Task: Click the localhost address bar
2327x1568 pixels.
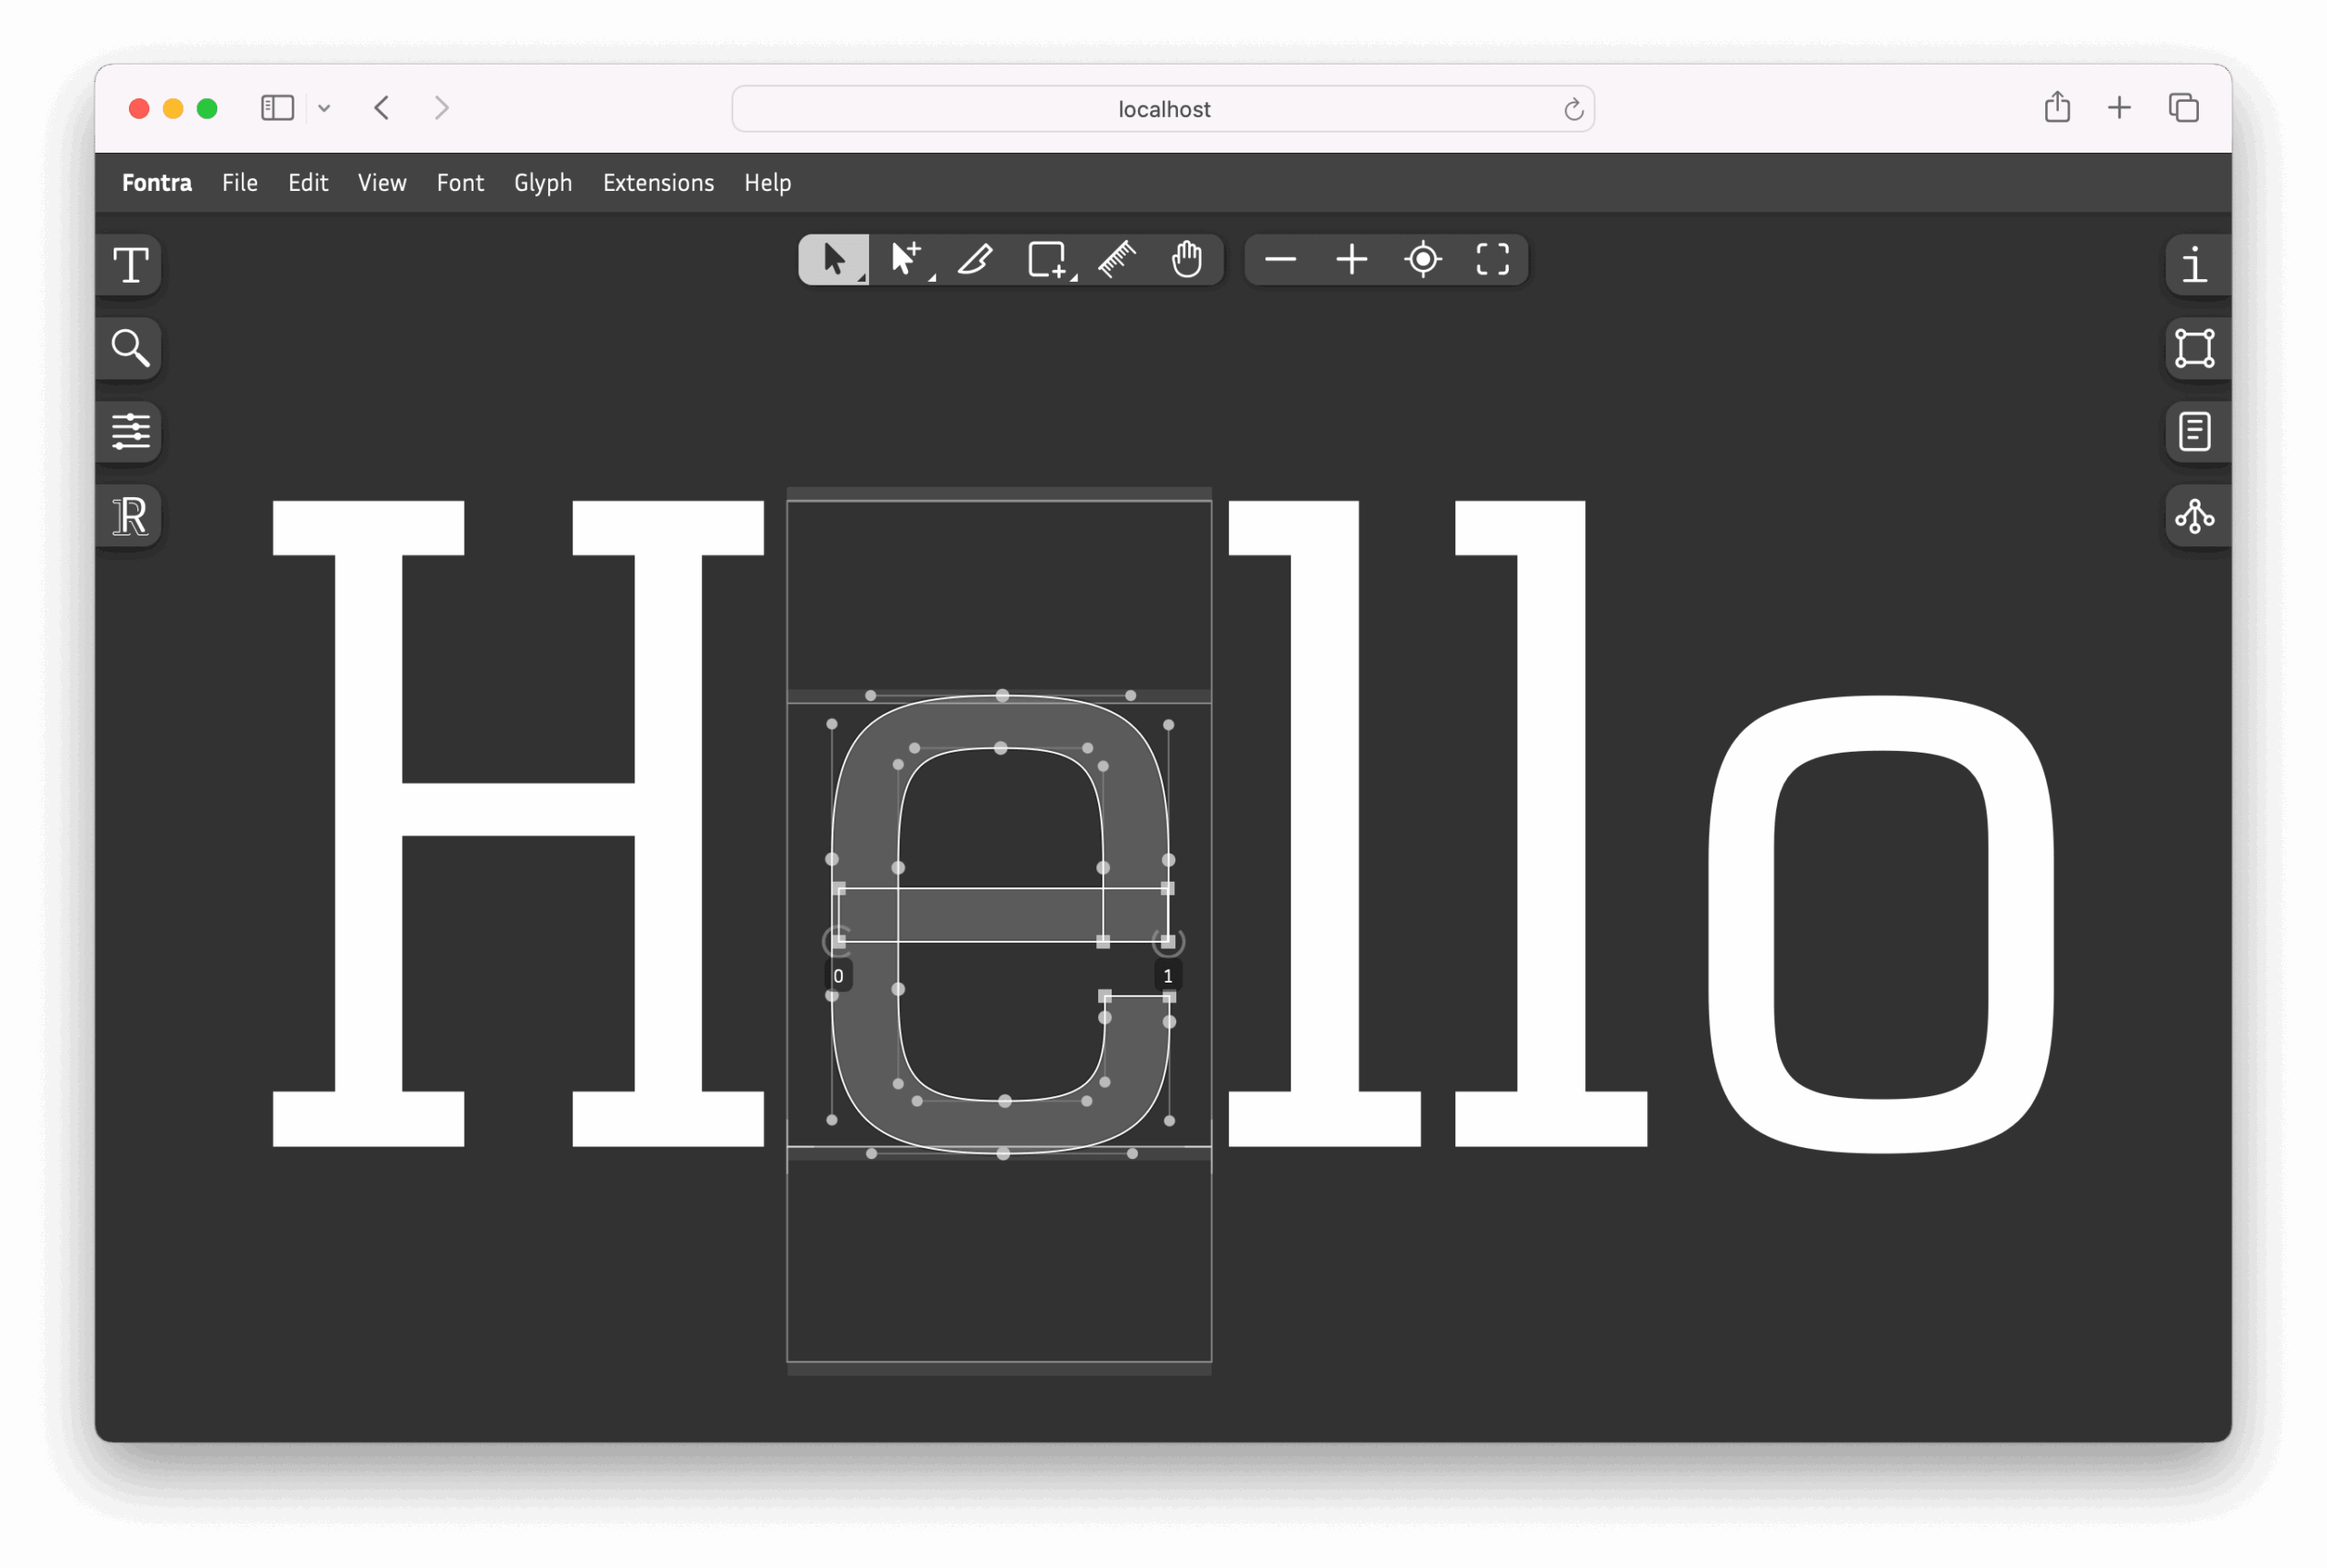Action: coord(1163,109)
